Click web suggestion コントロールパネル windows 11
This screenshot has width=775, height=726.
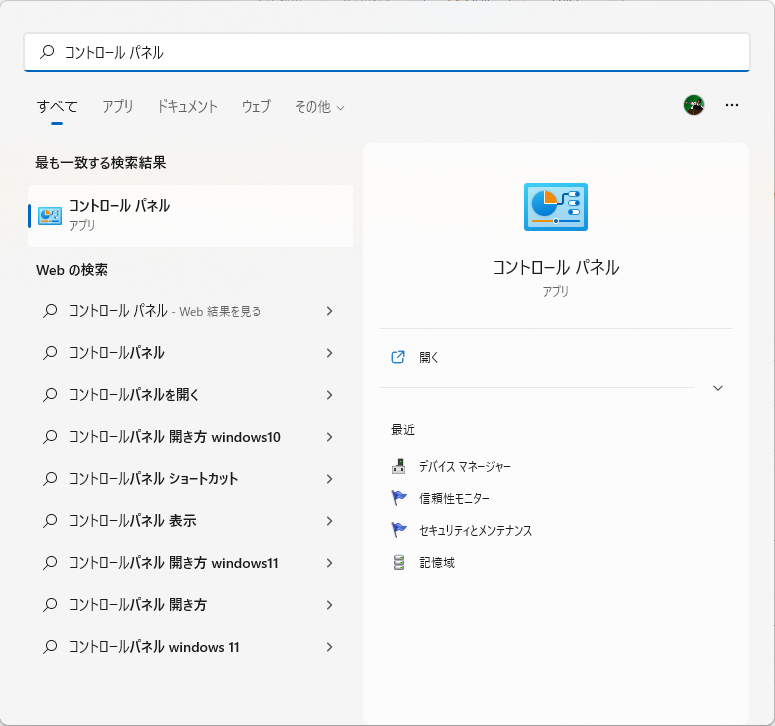(x=154, y=647)
